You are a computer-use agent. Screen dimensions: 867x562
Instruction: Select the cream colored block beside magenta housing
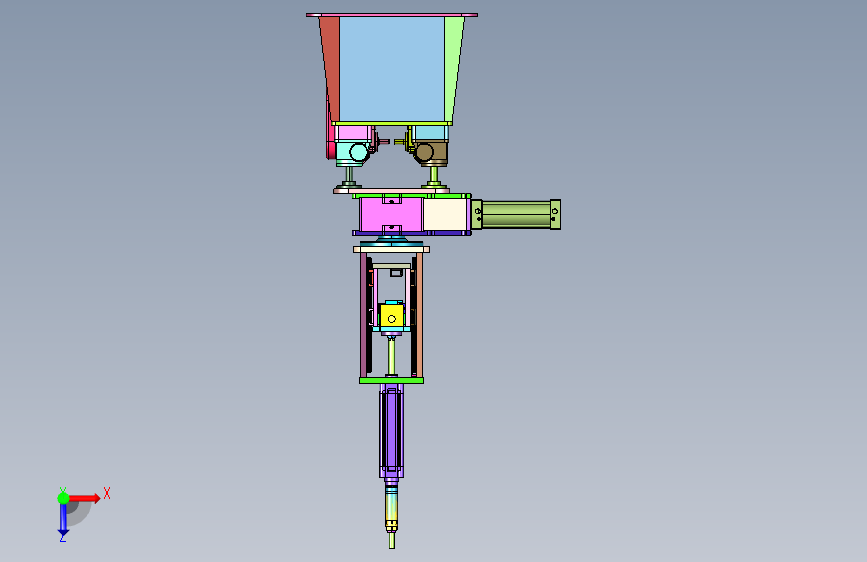(447, 215)
